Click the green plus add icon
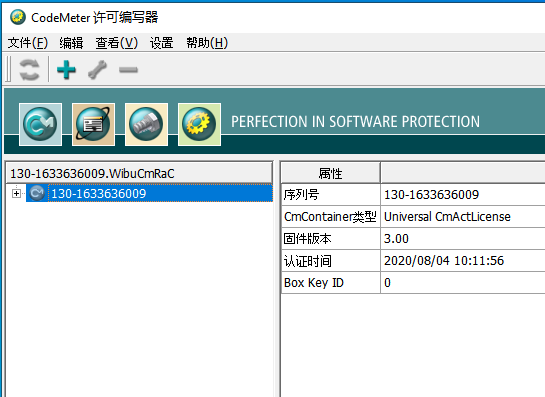The height and width of the screenshot is (397, 545). (66, 70)
